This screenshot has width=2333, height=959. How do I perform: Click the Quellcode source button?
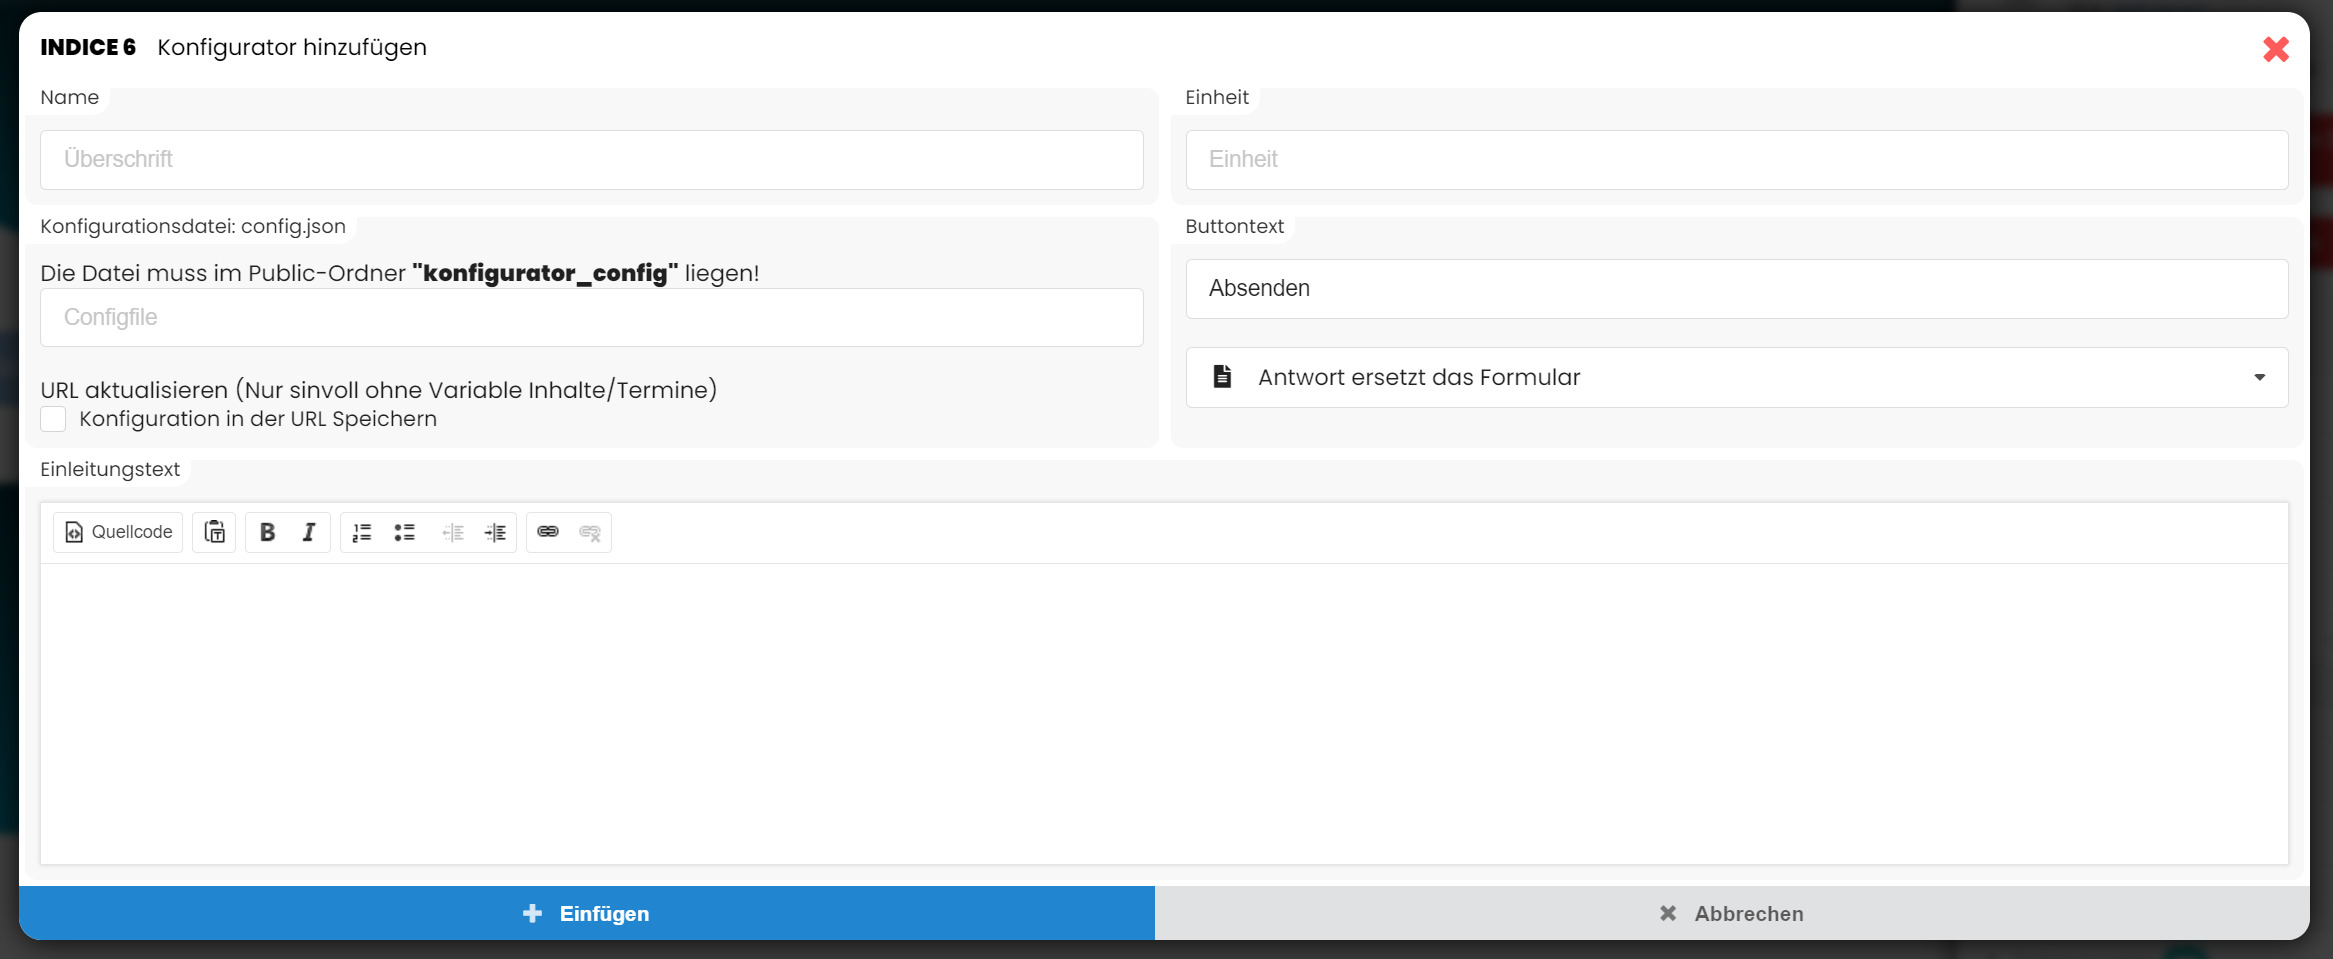(x=118, y=532)
